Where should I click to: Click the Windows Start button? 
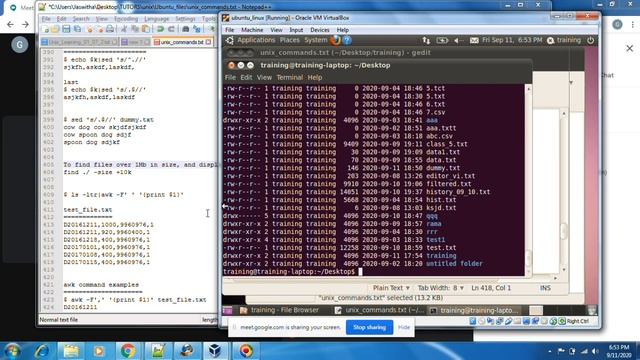tap(12, 351)
